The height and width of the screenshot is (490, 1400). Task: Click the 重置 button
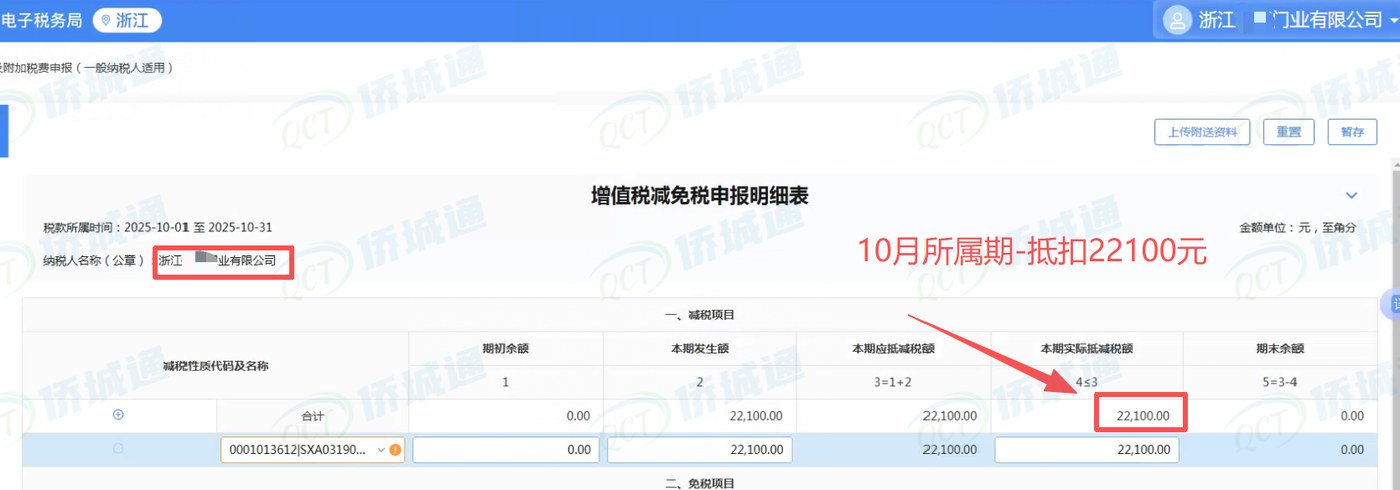tap(1289, 132)
